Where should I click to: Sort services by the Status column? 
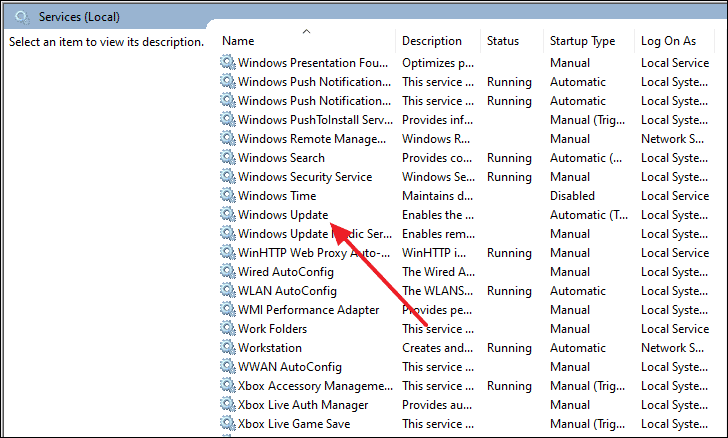click(x=503, y=41)
